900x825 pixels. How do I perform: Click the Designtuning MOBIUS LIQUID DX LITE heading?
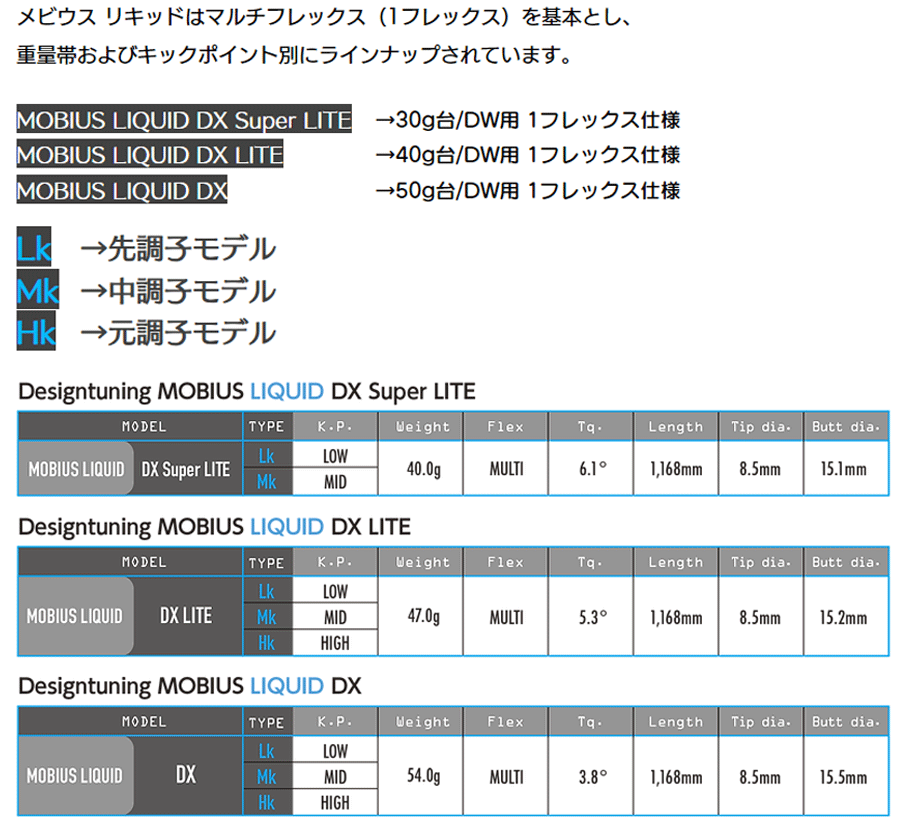215,527
